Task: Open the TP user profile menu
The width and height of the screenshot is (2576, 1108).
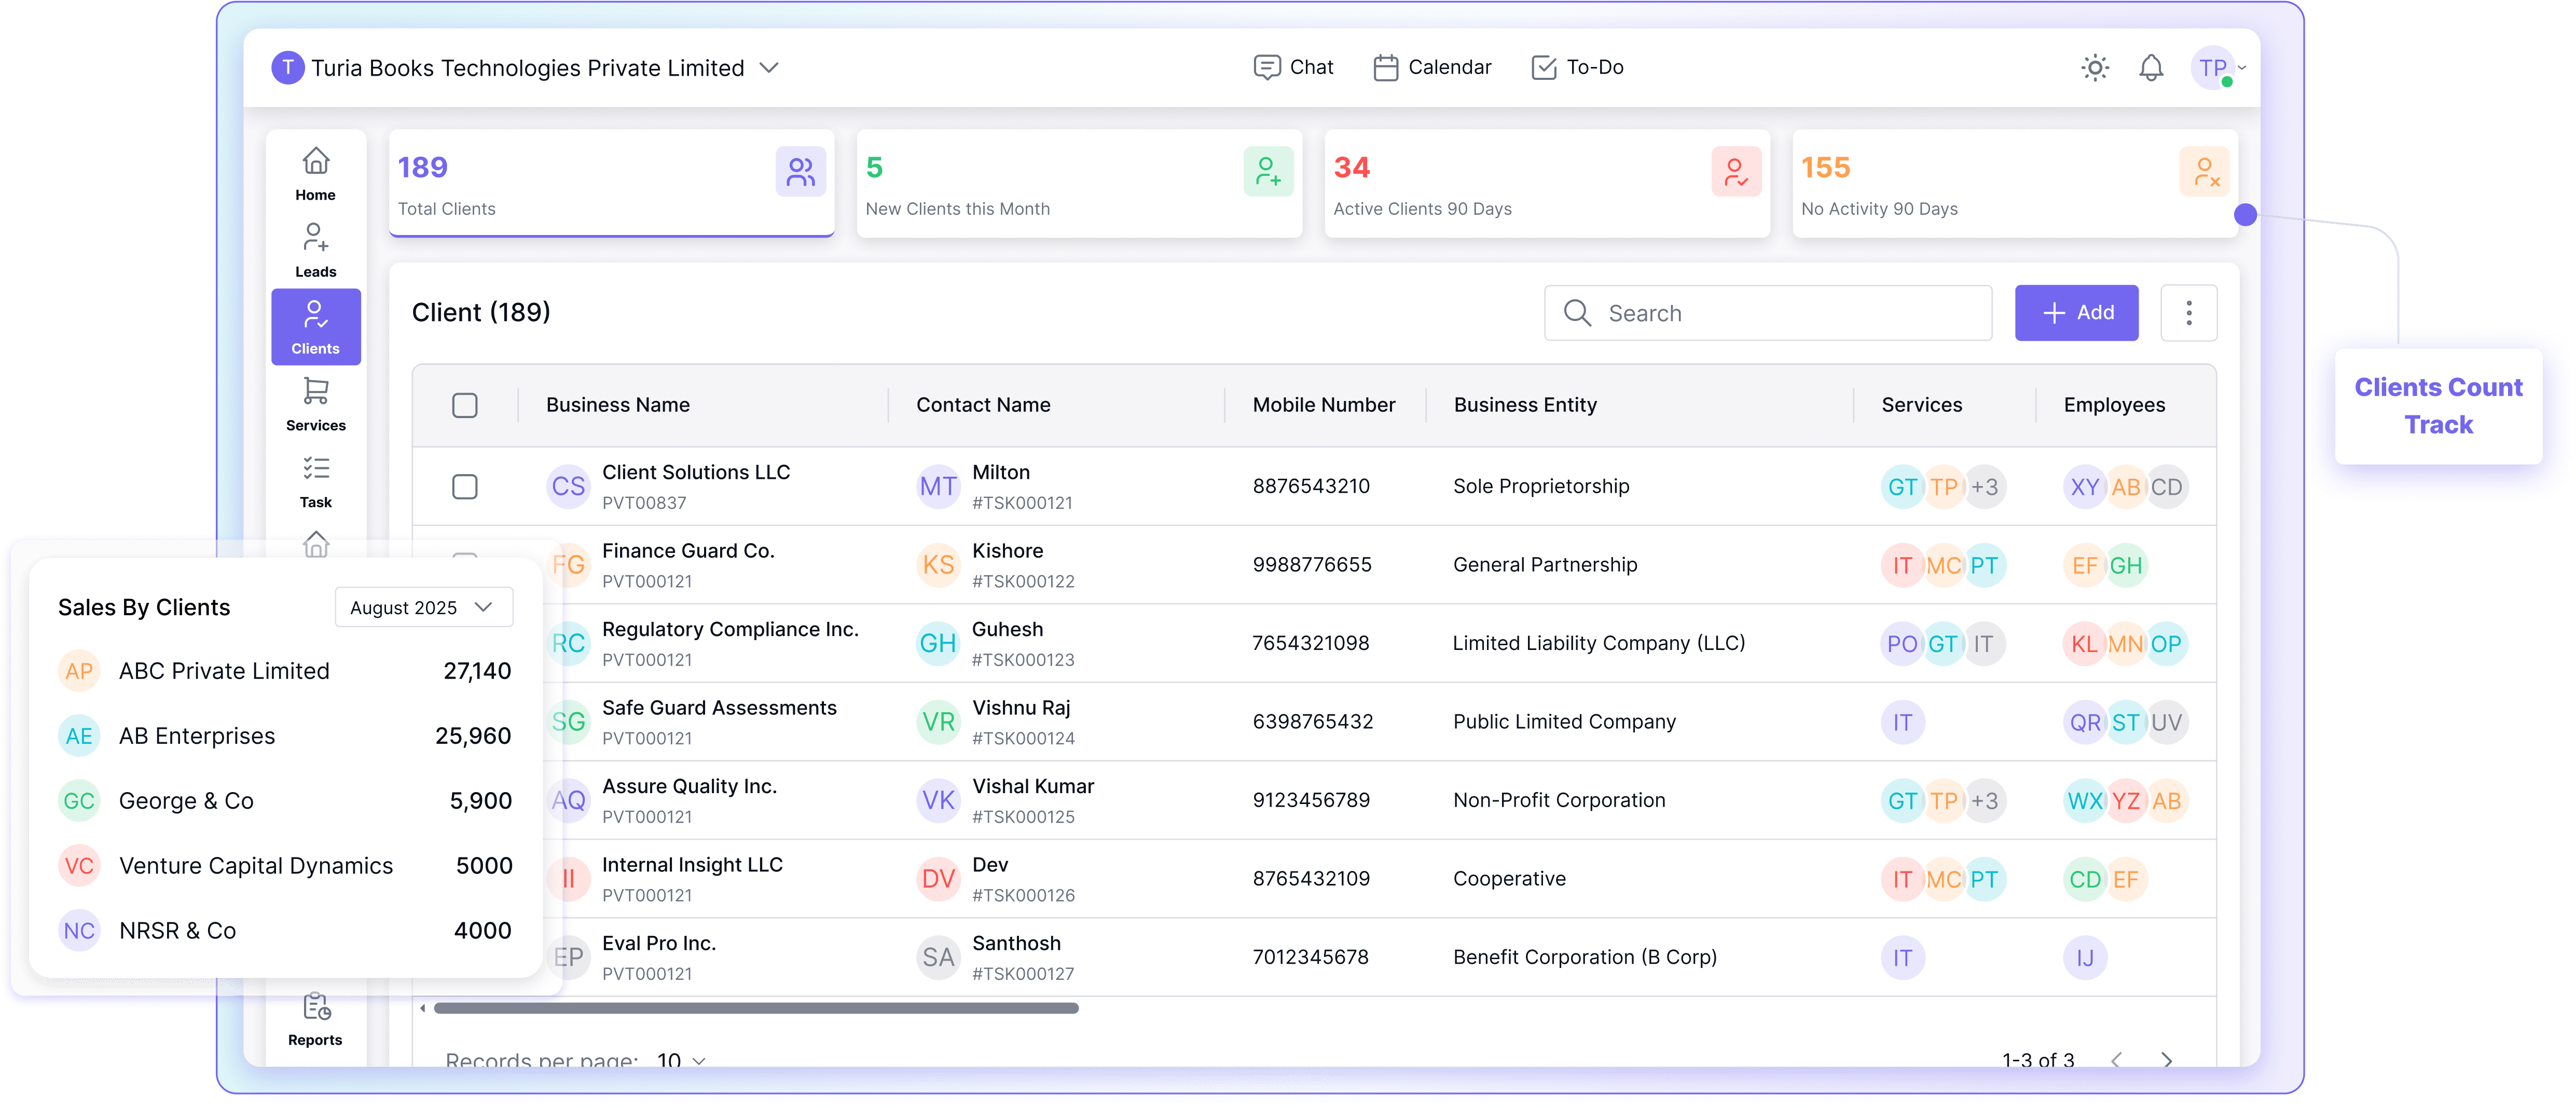Action: click(2217, 68)
